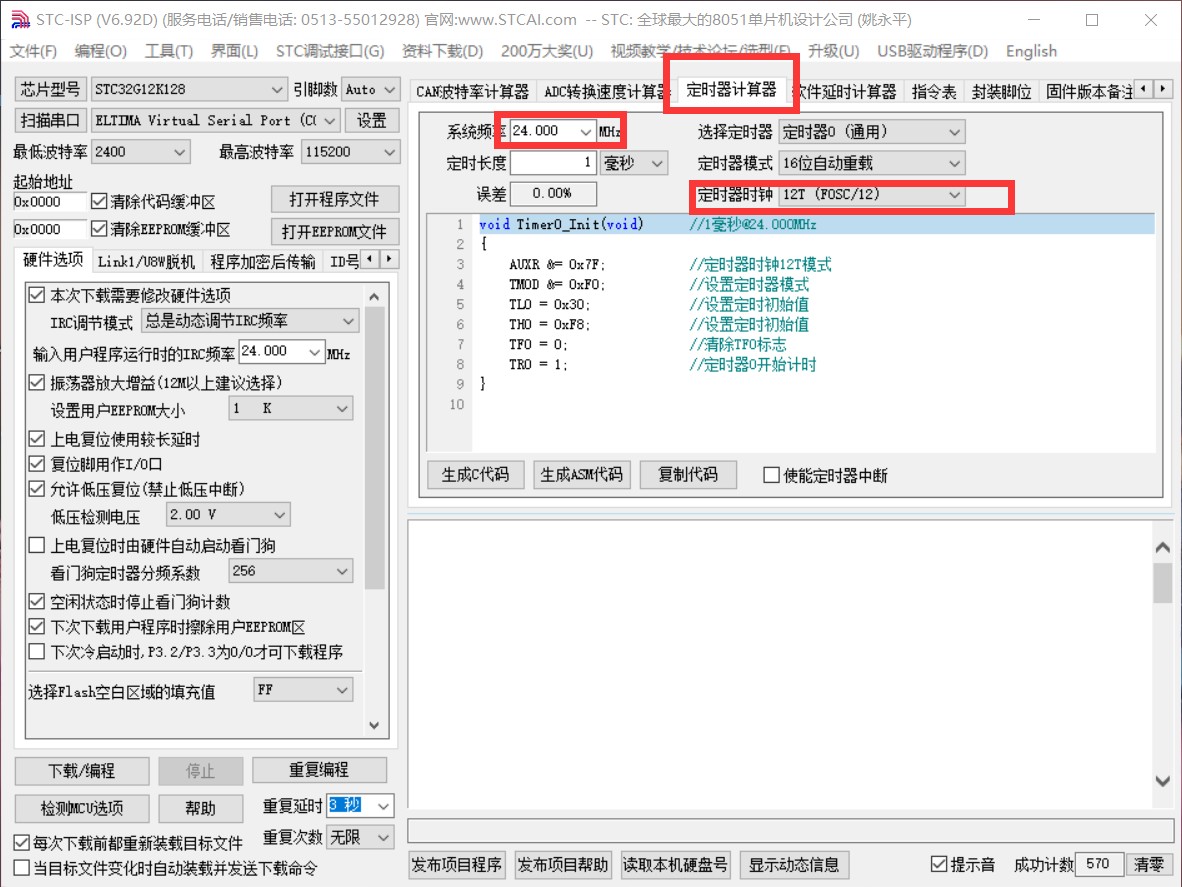Click the code start address 0x0000 field
The image size is (1182, 887).
point(50,201)
